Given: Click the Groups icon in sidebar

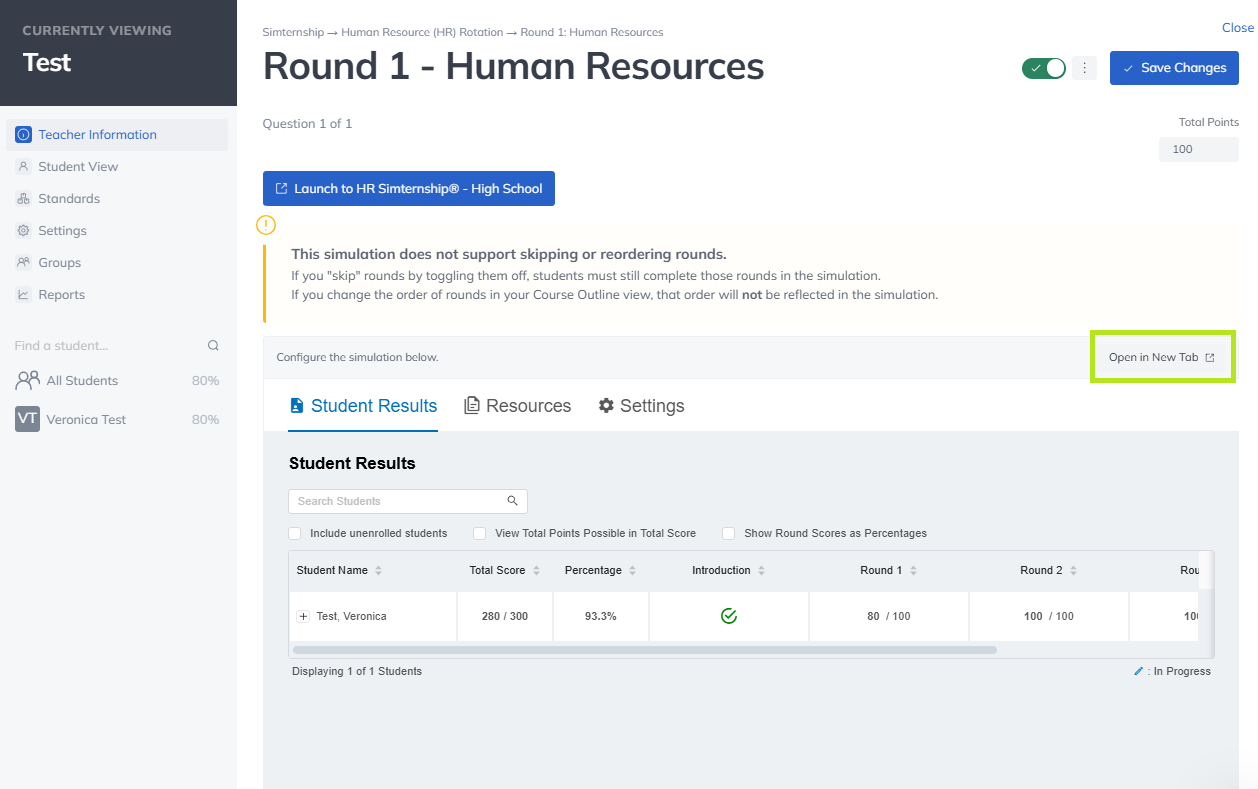Looking at the screenshot, I should tap(24, 263).
